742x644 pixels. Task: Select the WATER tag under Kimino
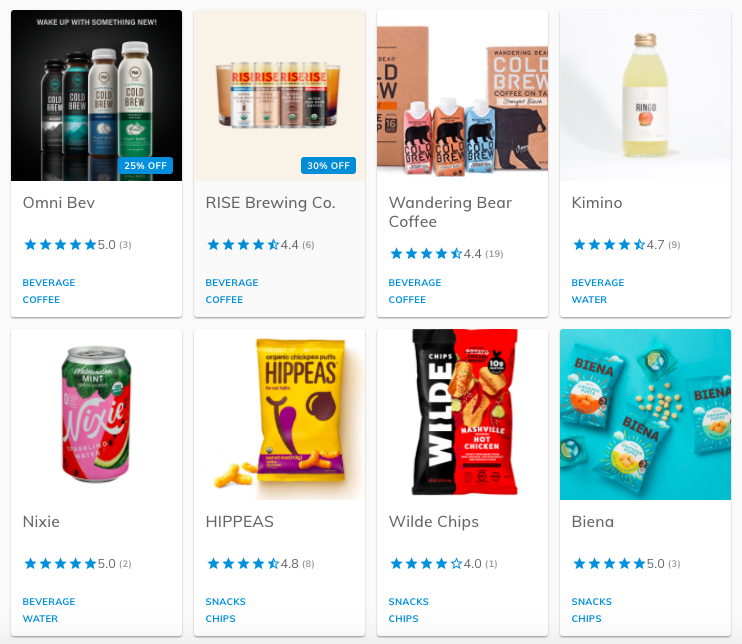pyautogui.click(x=589, y=300)
